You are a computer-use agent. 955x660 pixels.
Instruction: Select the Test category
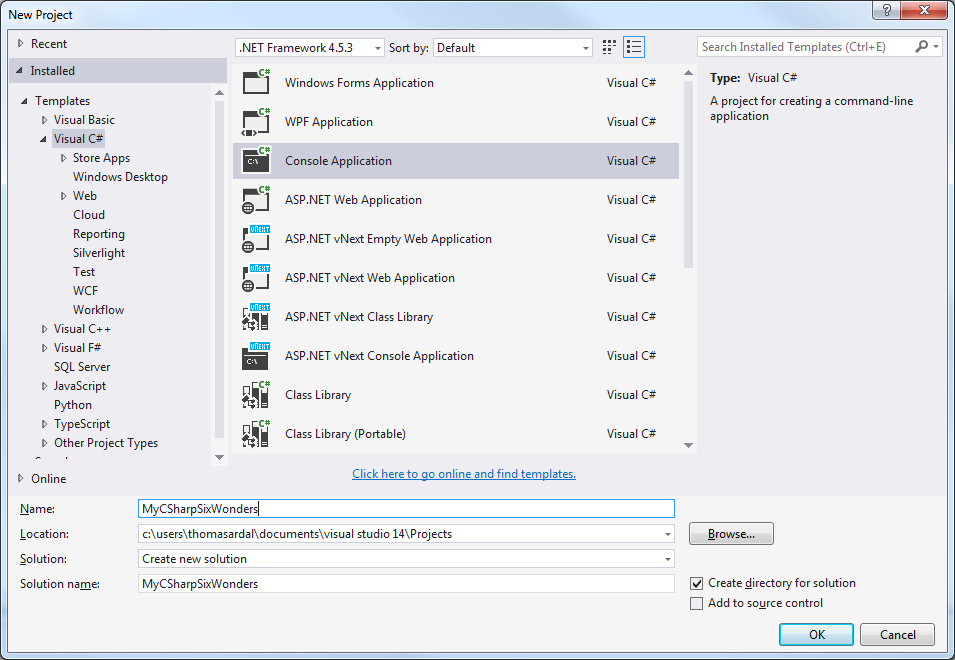[84, 272]
